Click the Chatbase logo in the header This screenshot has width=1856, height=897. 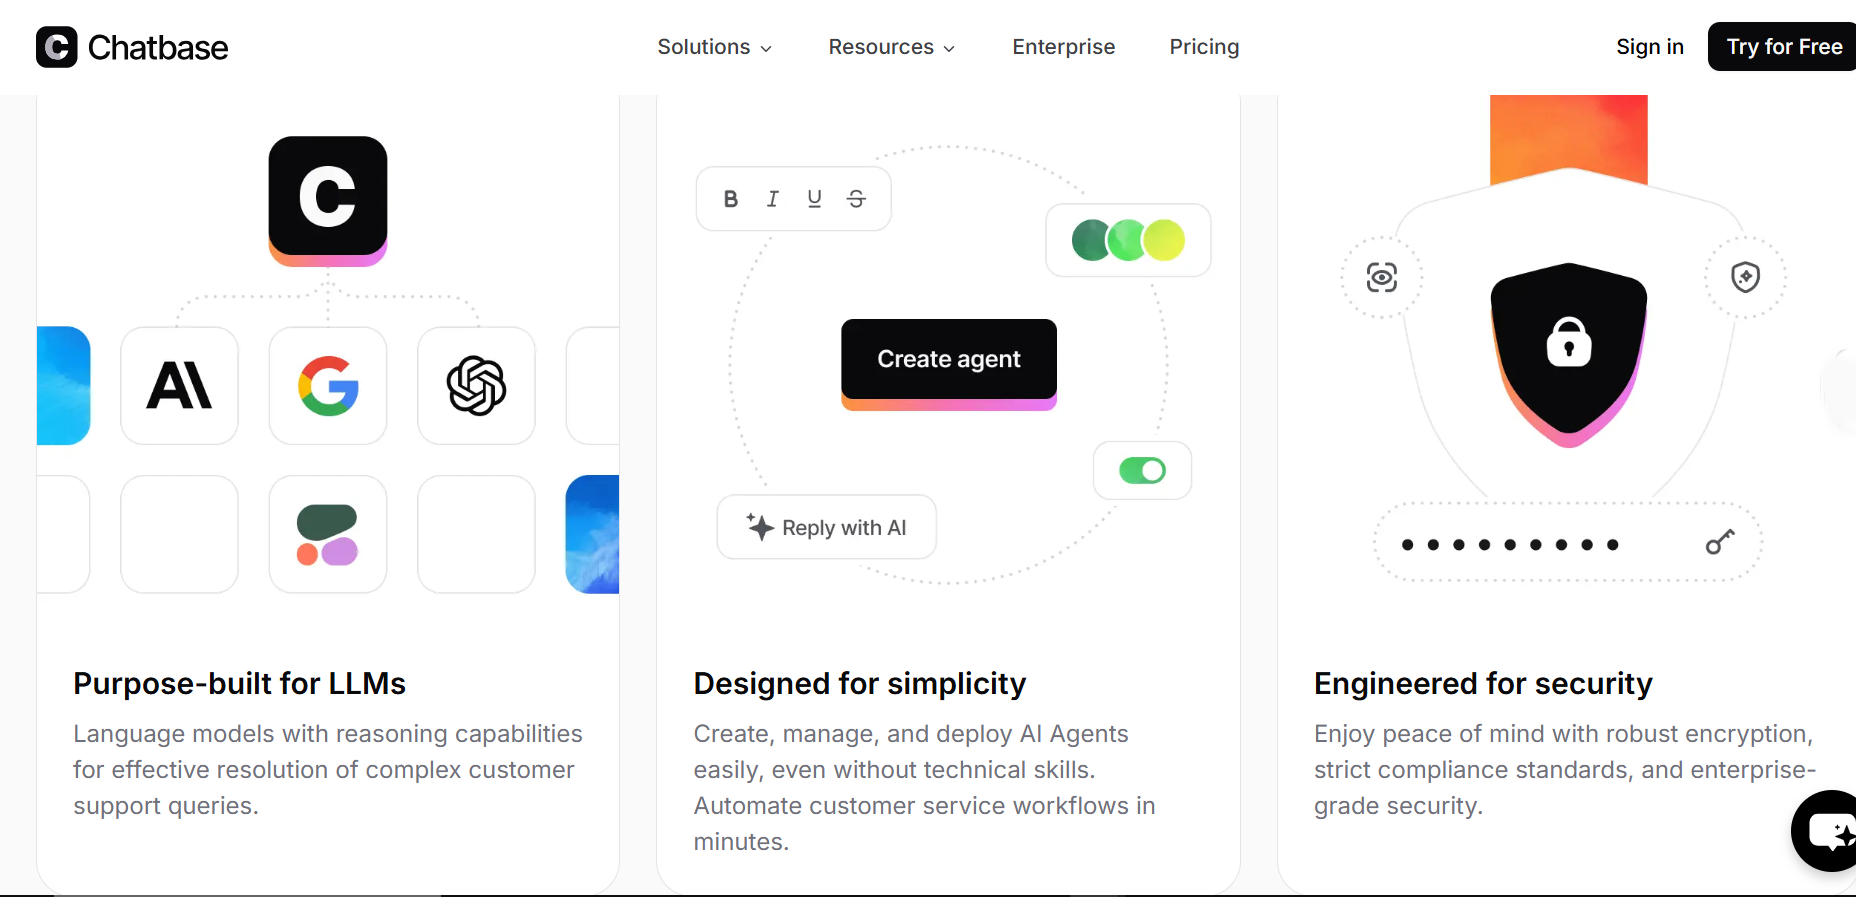tap(132, 47)
